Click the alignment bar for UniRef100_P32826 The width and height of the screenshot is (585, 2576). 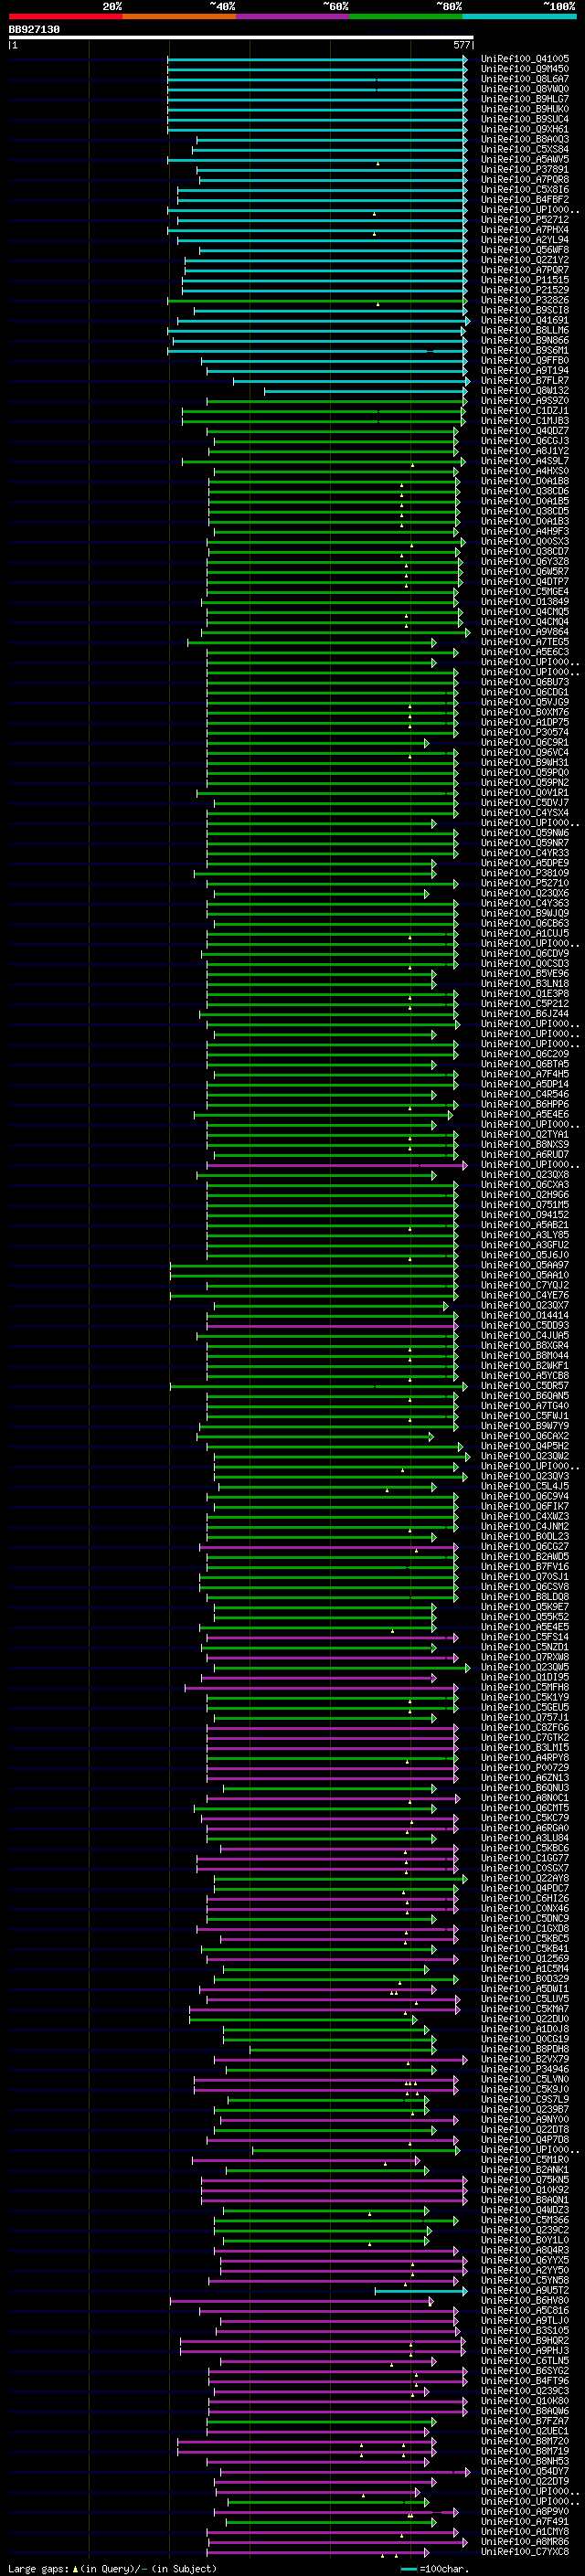coord(316,300)
